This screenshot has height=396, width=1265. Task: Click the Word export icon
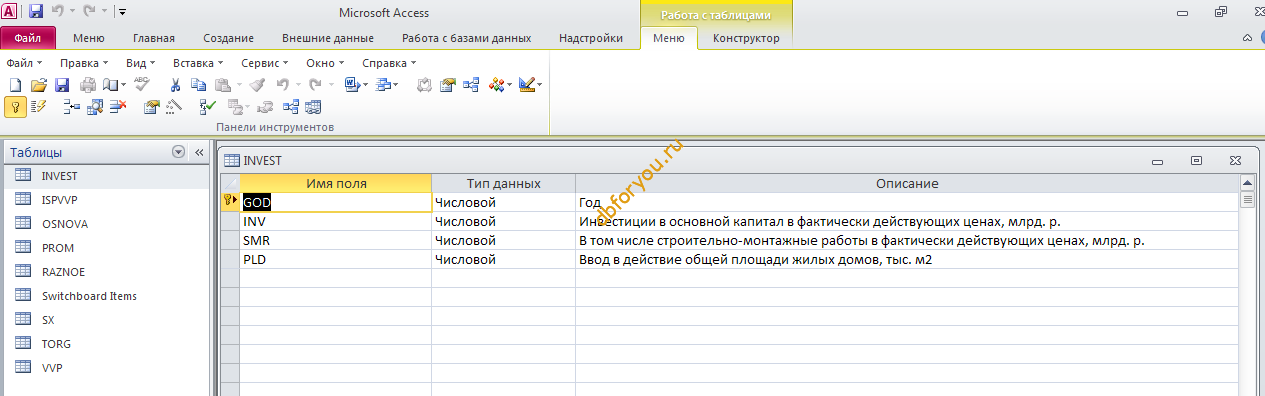[x=352, y=85]
